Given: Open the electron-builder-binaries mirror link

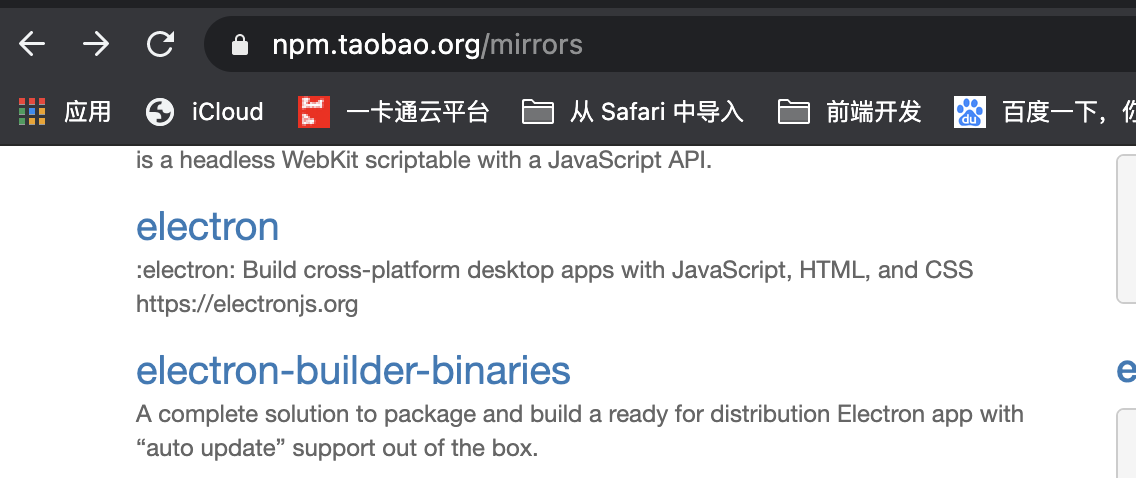Looking at the screenshot, I should pyautogui.click(x=353, y=370).
